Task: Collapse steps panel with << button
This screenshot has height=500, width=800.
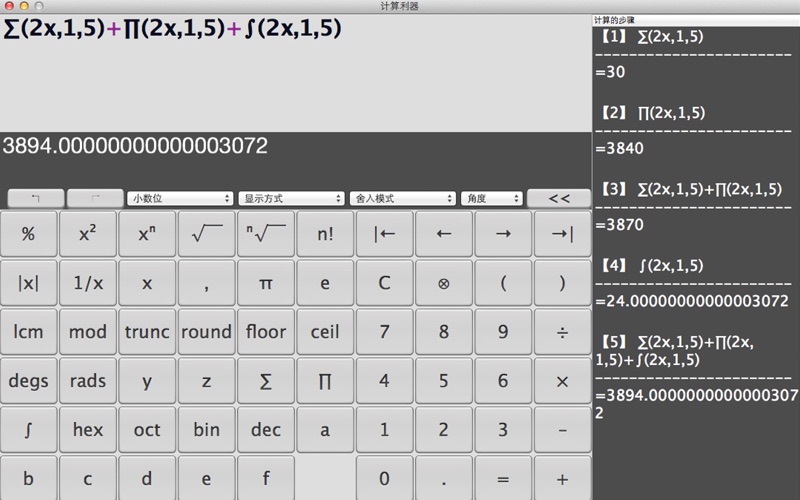Action: (x=559, y=198)
